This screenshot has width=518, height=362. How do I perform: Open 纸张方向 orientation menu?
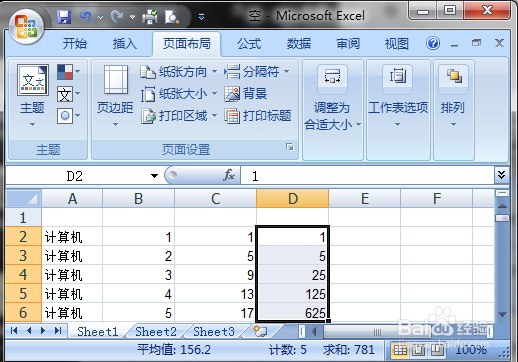[179, 72]
